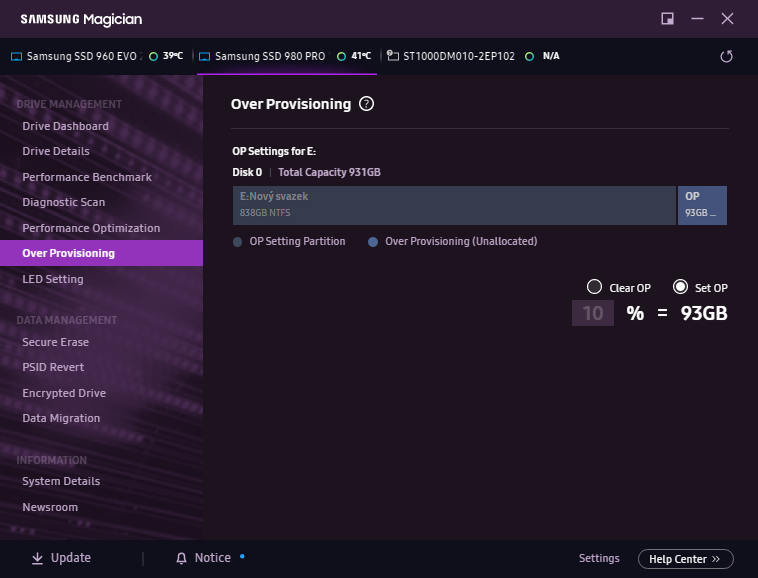The image size is (758, 578).
Task: Select the Clear OP radio button
Action: 594,287
